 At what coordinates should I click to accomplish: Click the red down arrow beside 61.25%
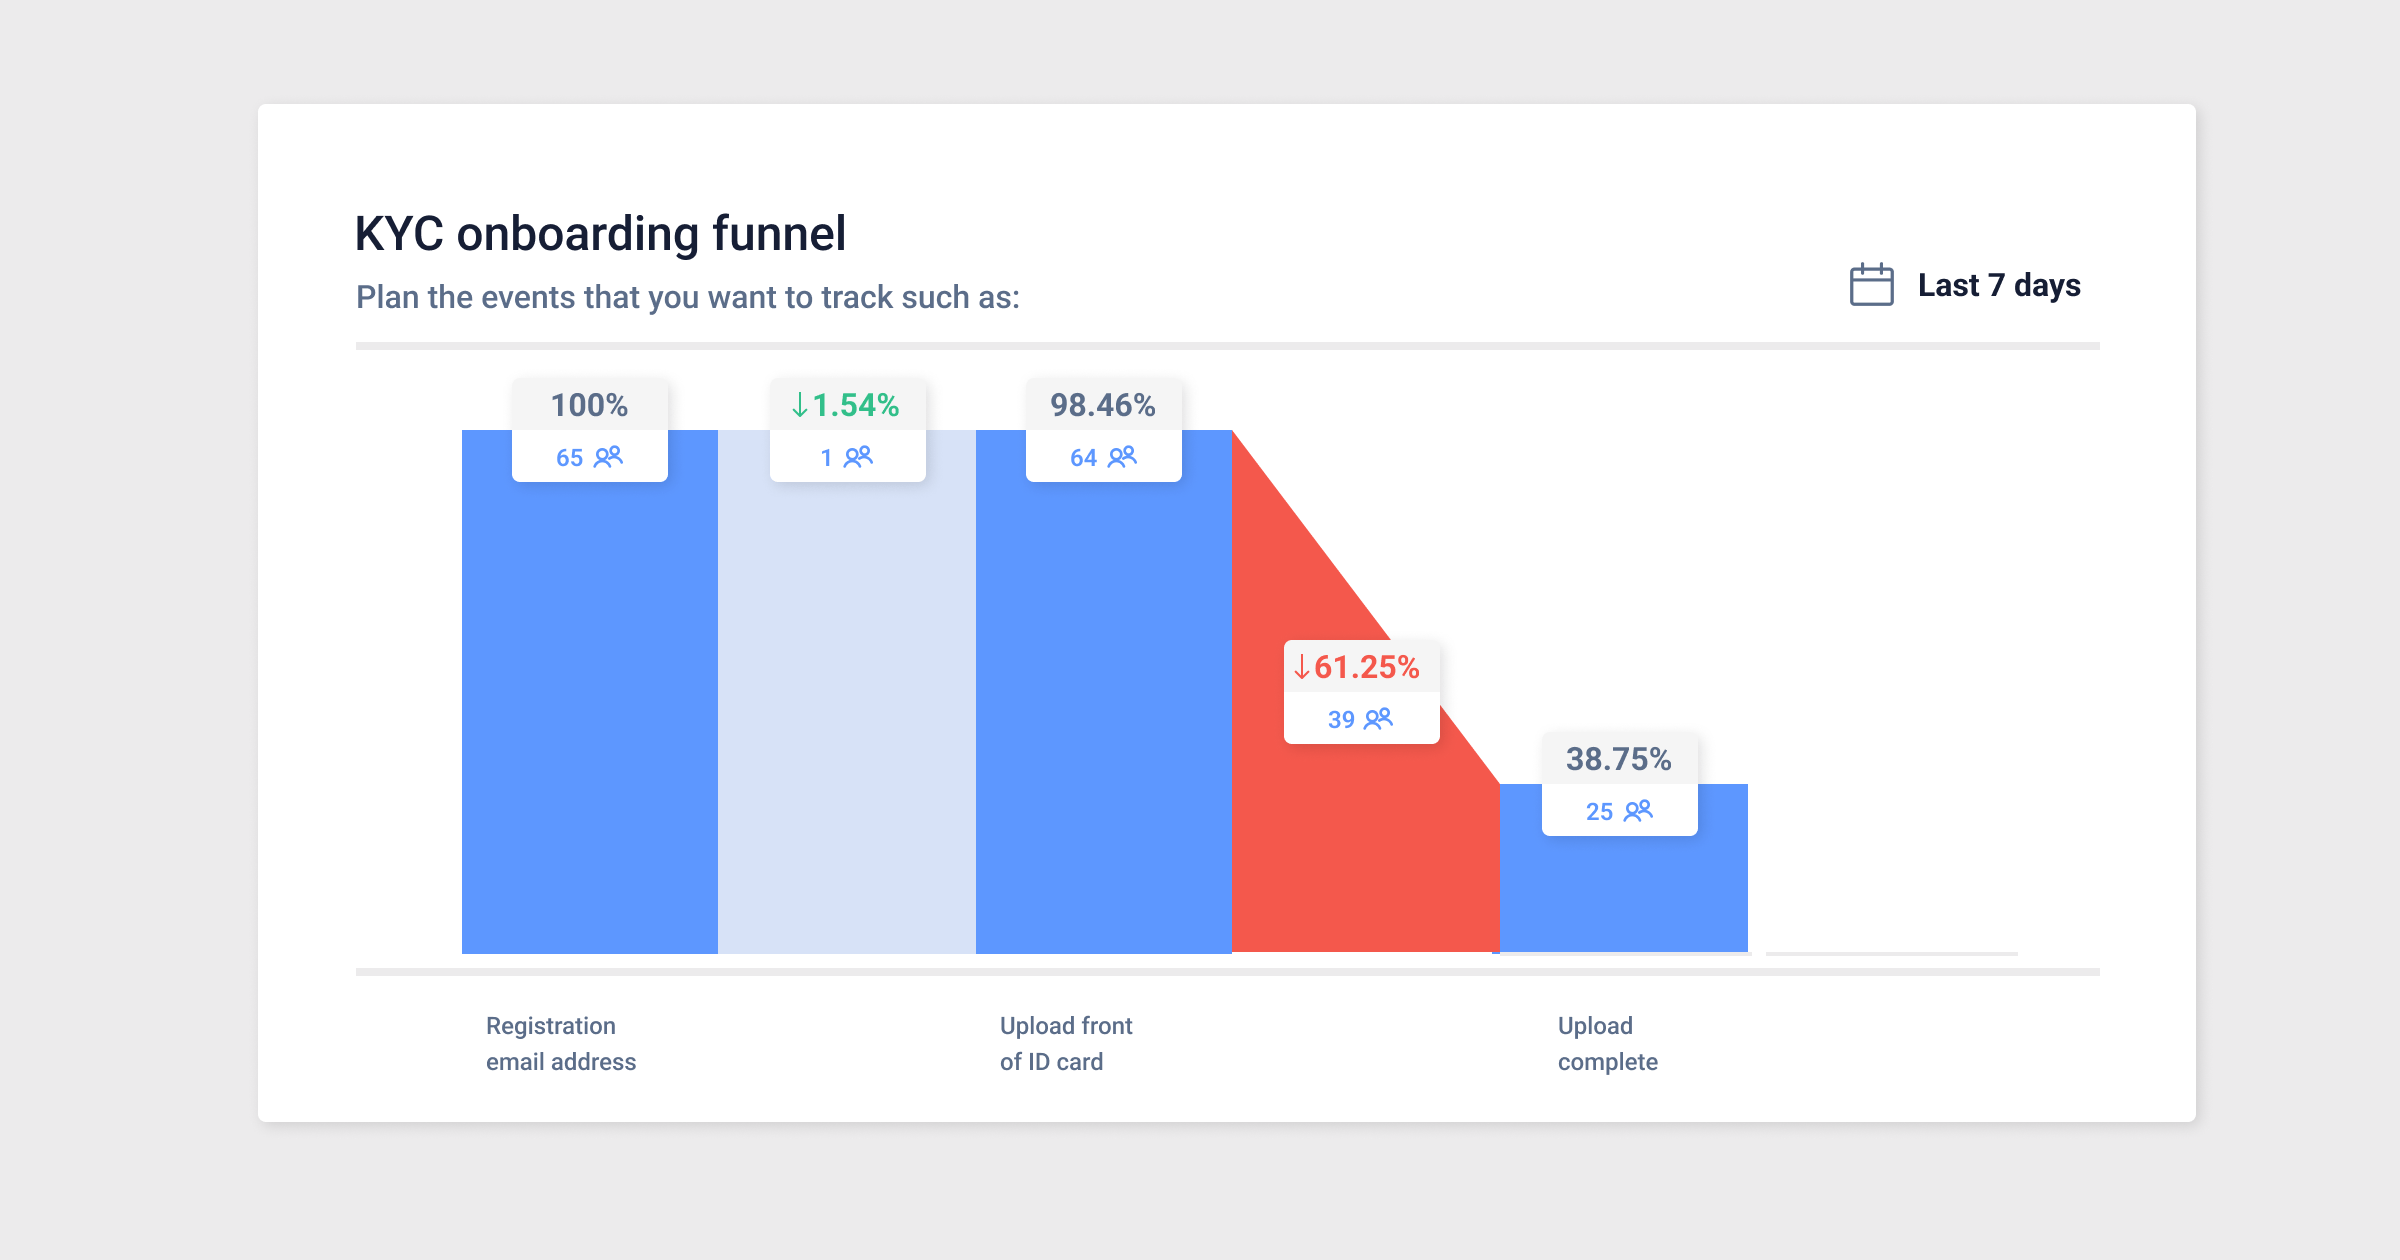point(1301,667)
